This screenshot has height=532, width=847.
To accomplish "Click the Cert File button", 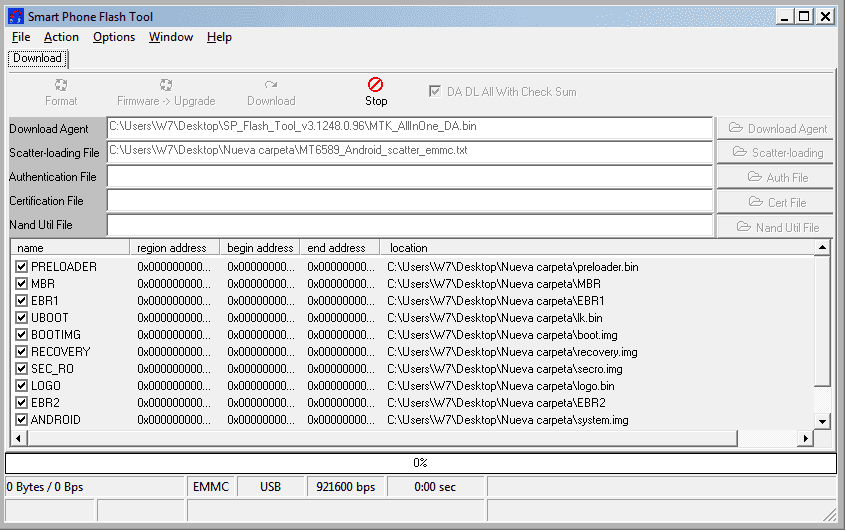I will click(775, 202).
